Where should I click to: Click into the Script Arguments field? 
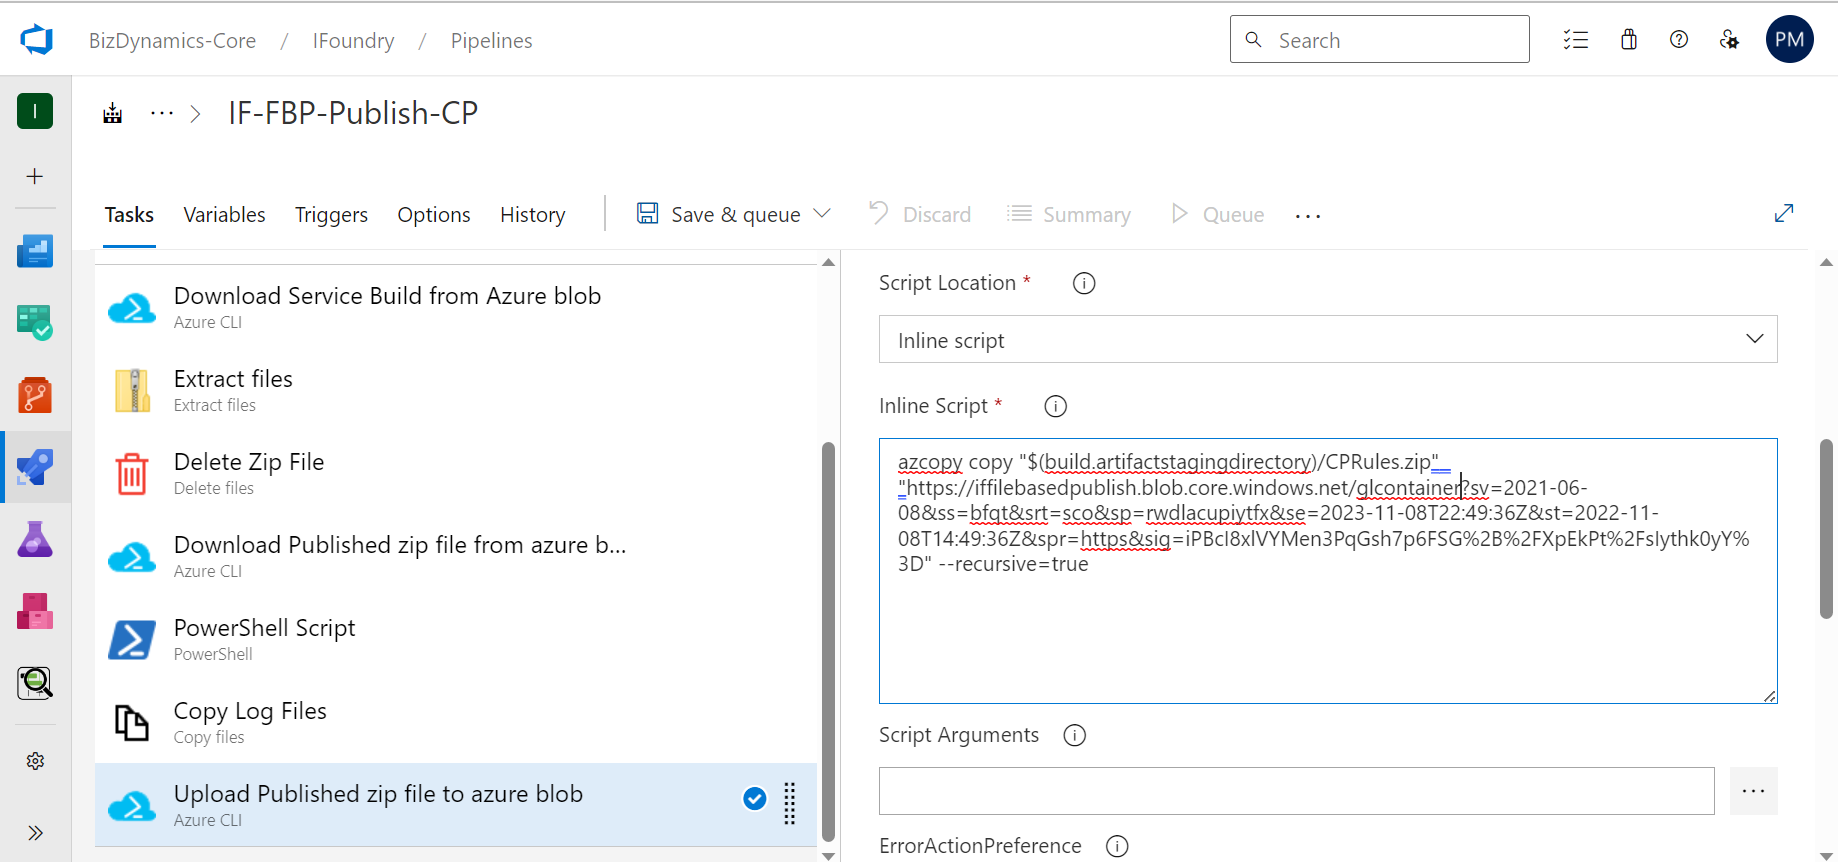[x=1296, y=791]
